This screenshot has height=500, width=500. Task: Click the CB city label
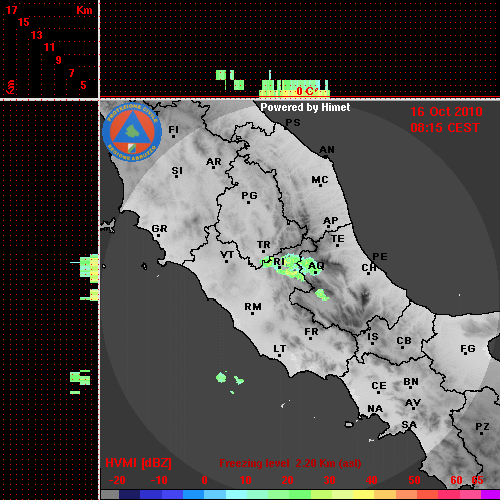pos(404,341)
